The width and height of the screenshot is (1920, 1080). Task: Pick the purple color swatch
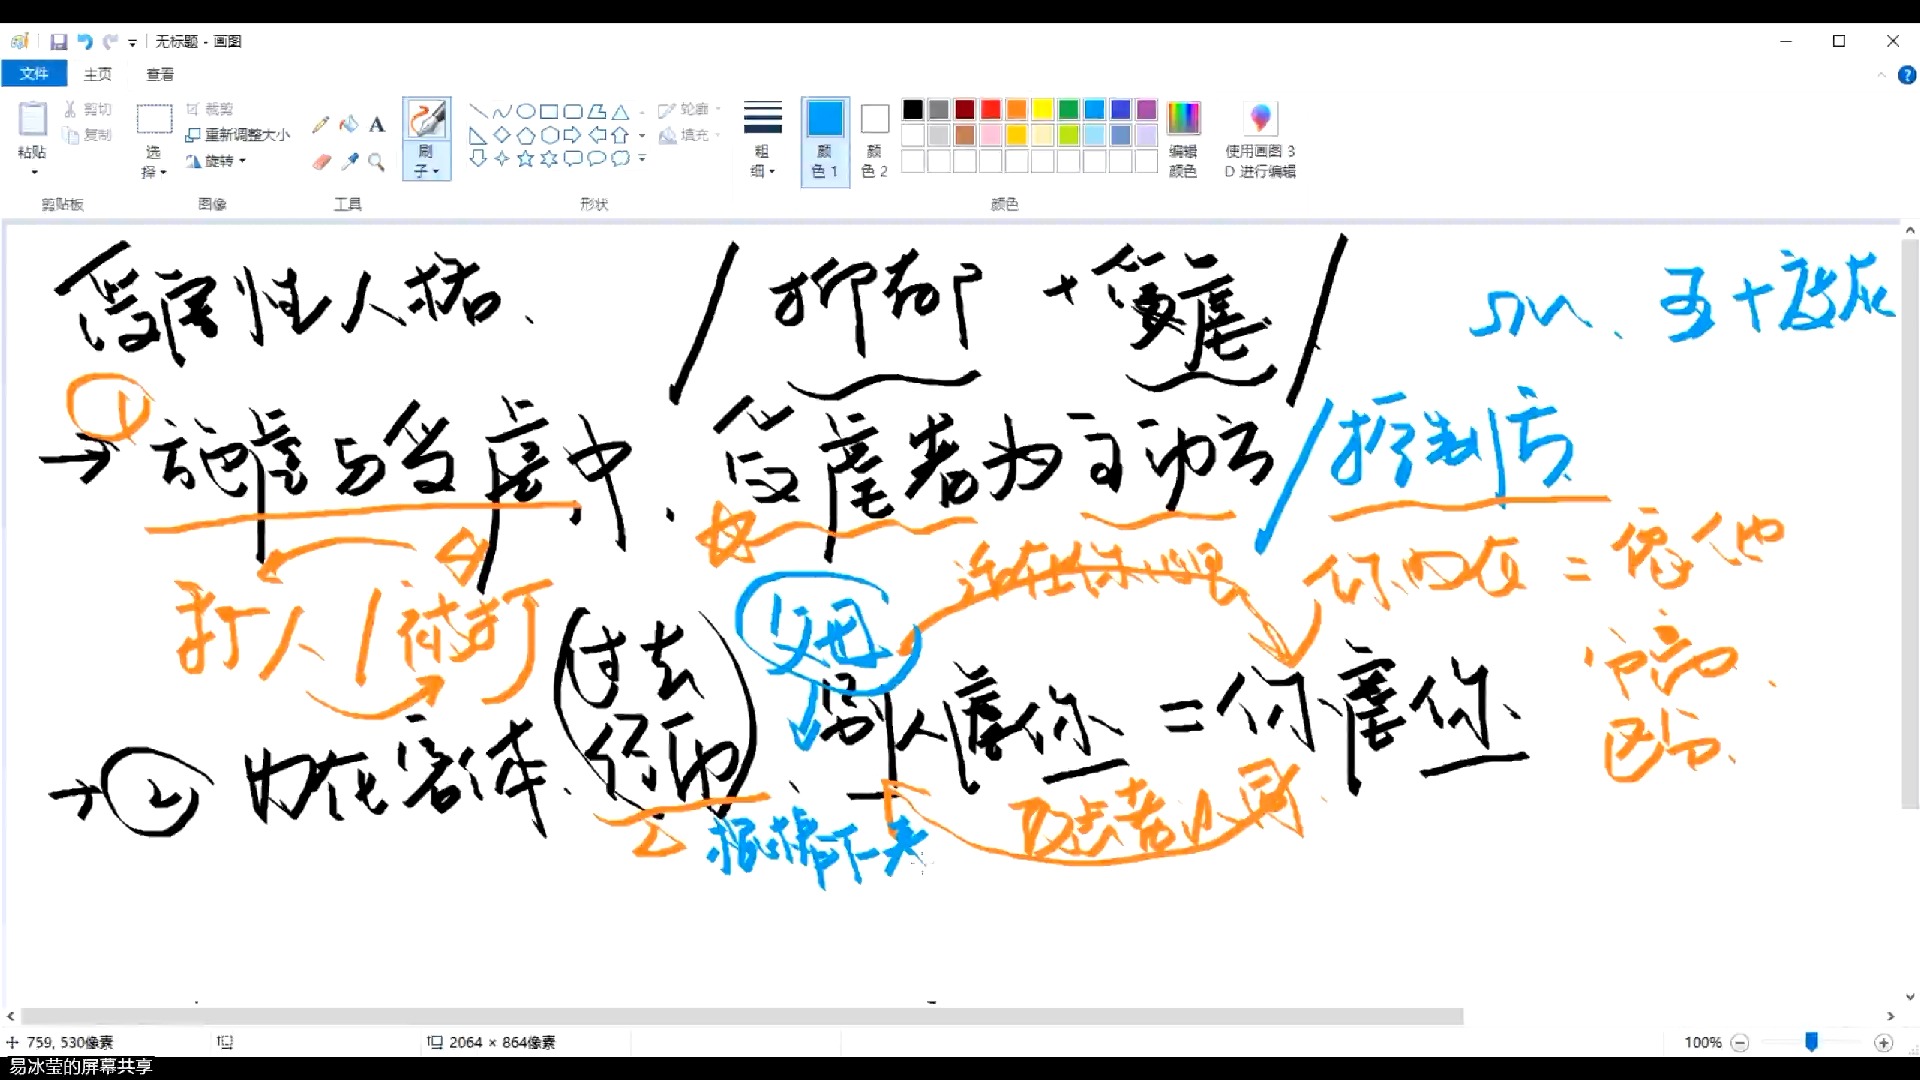[1147, 110]
